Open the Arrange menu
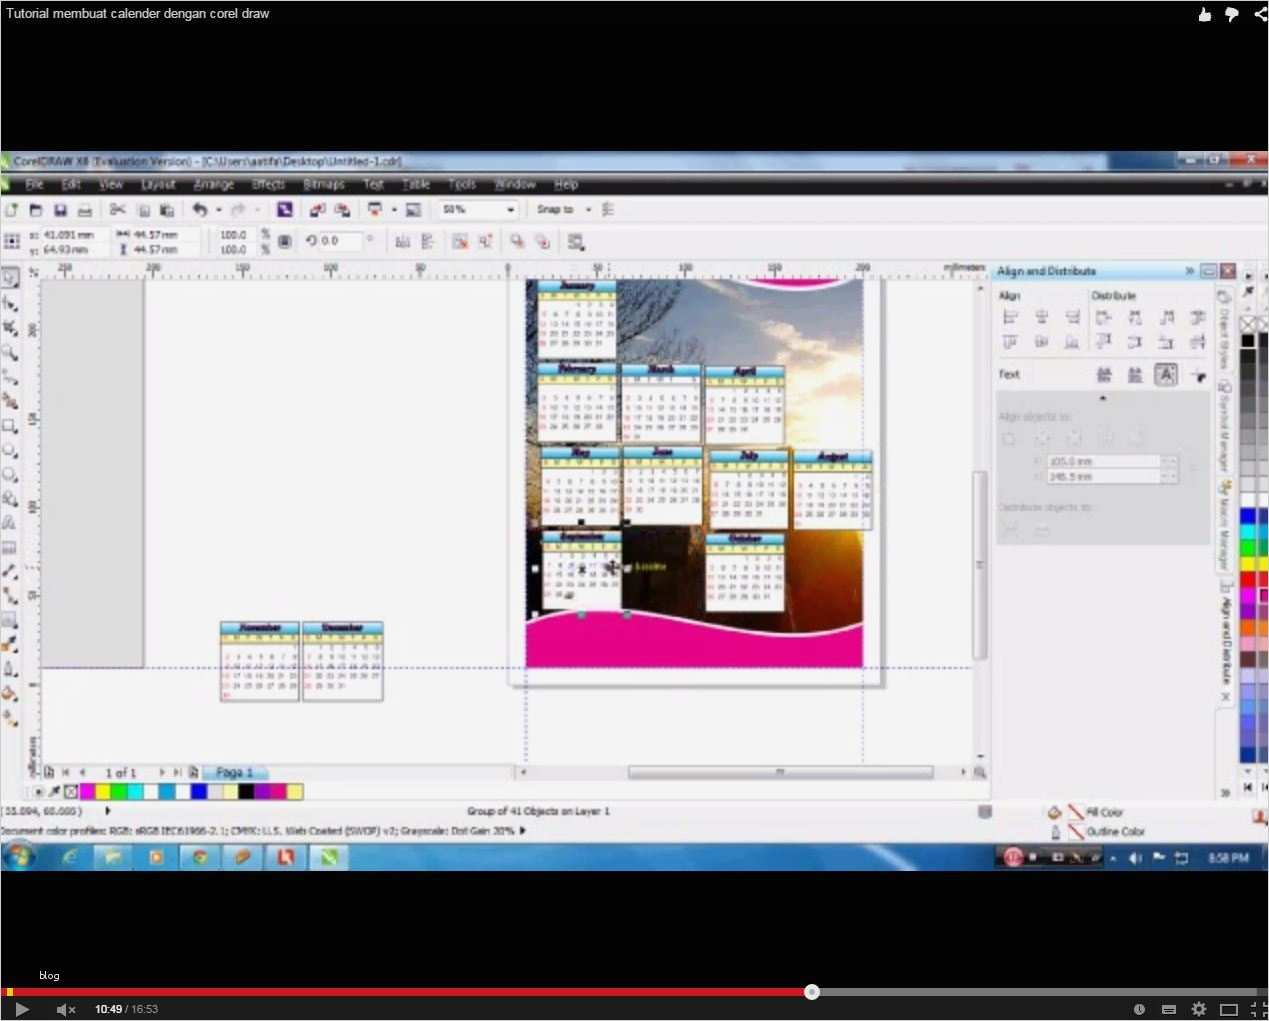 [214, 184]
